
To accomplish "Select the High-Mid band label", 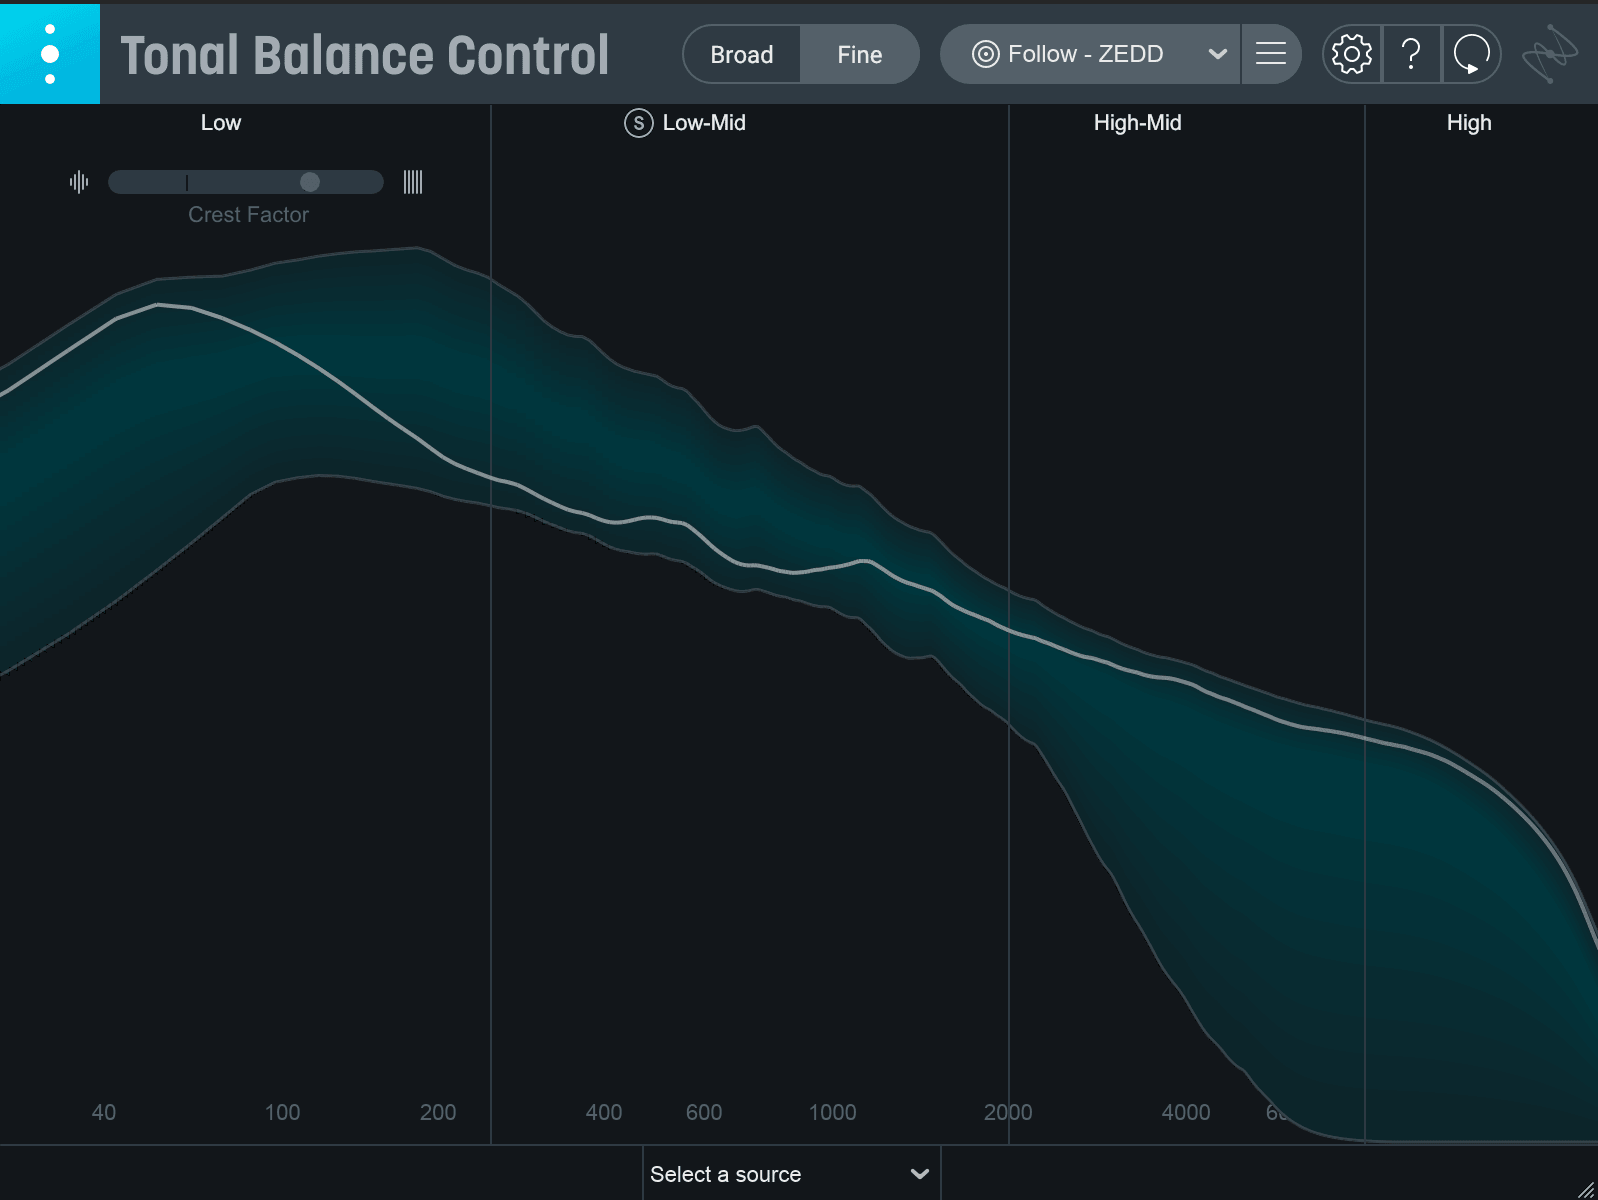I will pyautogui.click(x=1137, y=123).
